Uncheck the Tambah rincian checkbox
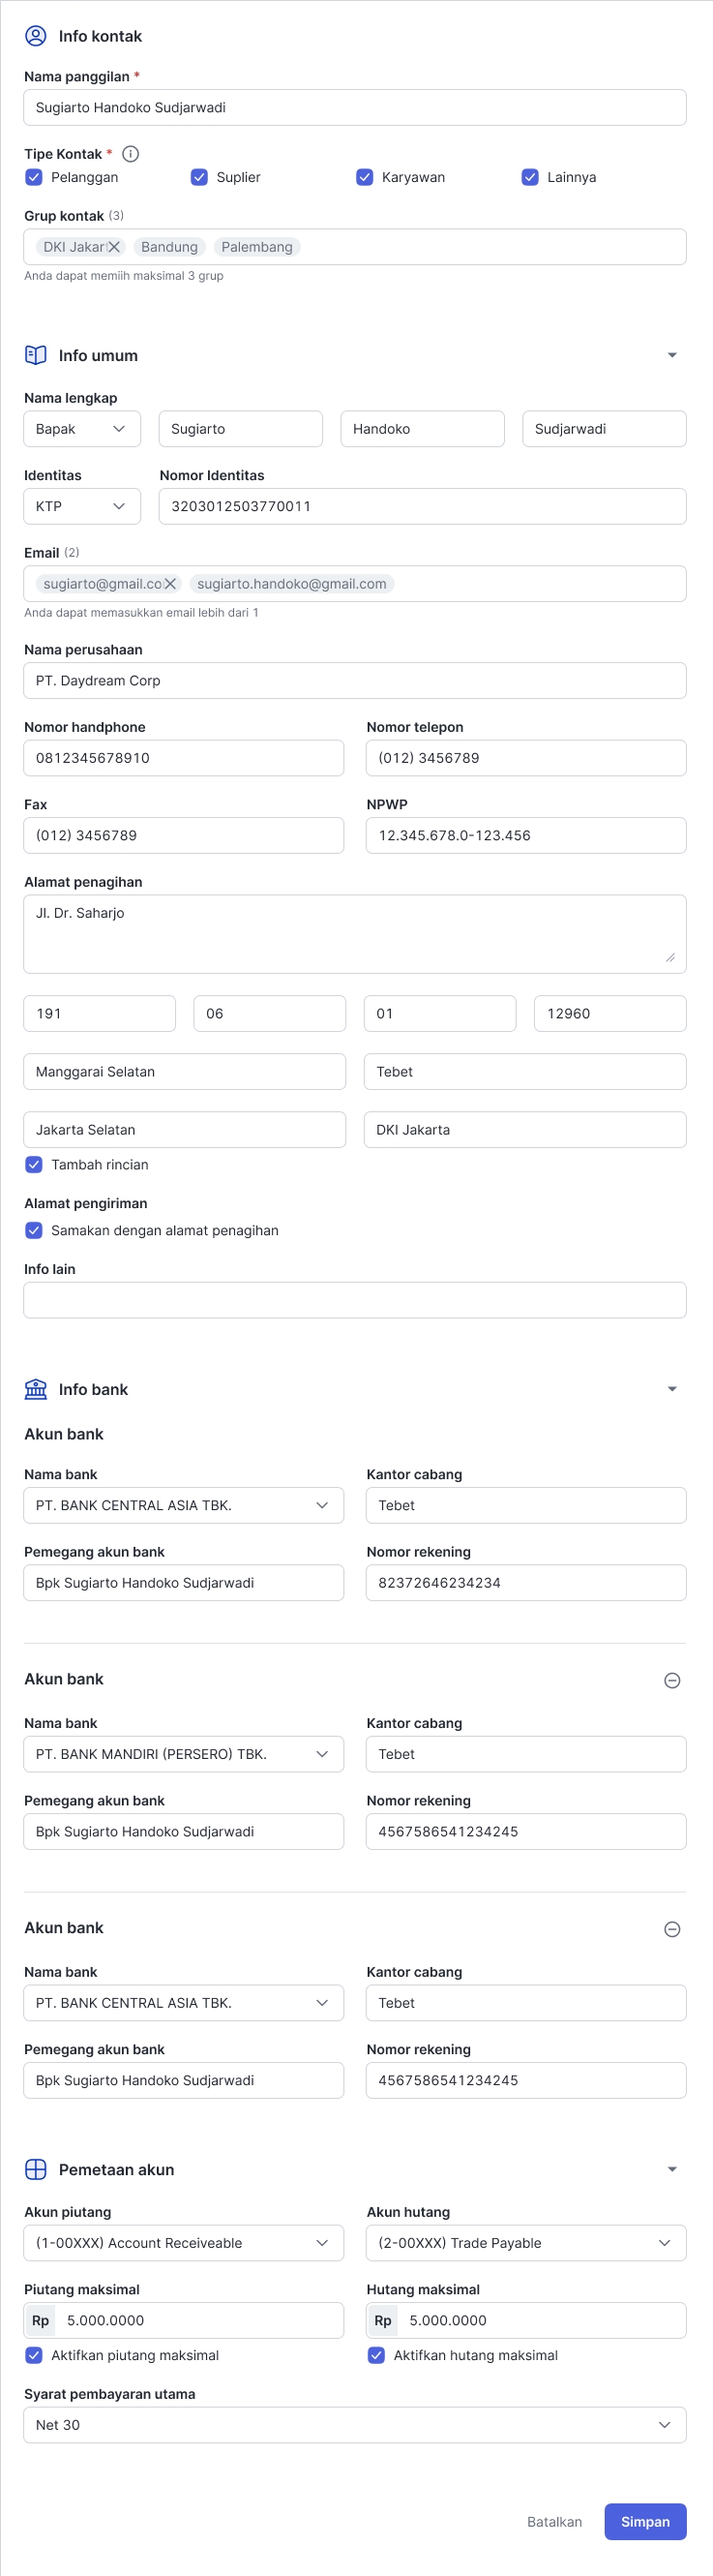The image size is (713, 2576). click(34, 1164)
